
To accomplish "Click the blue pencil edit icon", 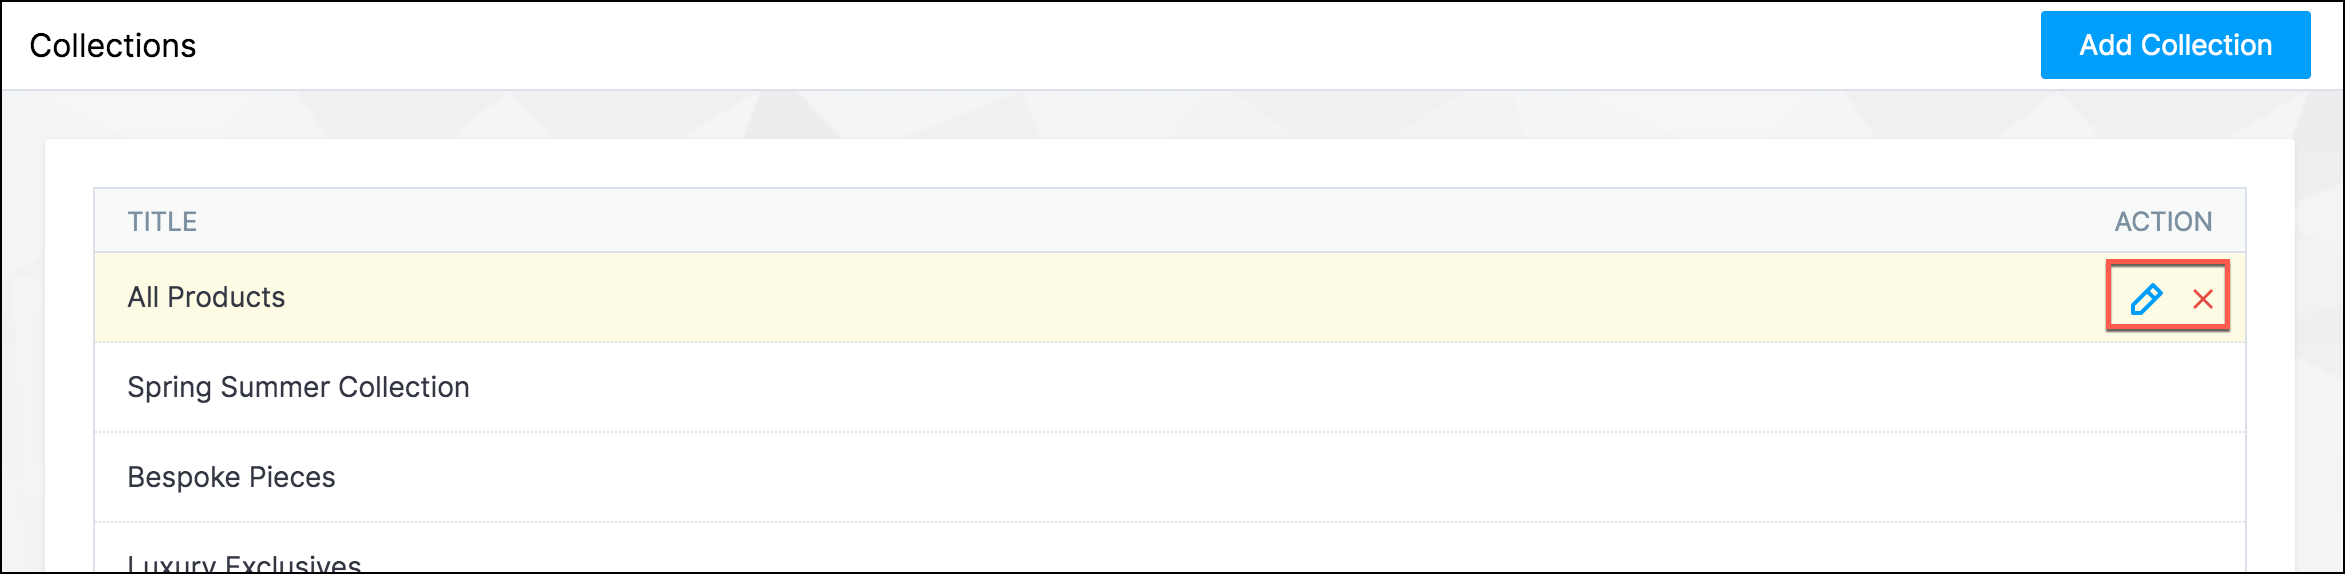I will pos(2146,298).
